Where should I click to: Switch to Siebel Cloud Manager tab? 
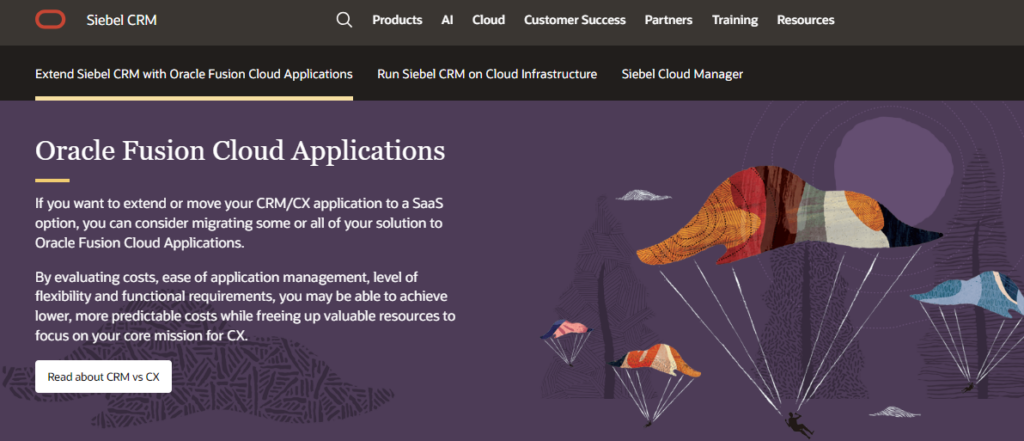tap(682, 74)
